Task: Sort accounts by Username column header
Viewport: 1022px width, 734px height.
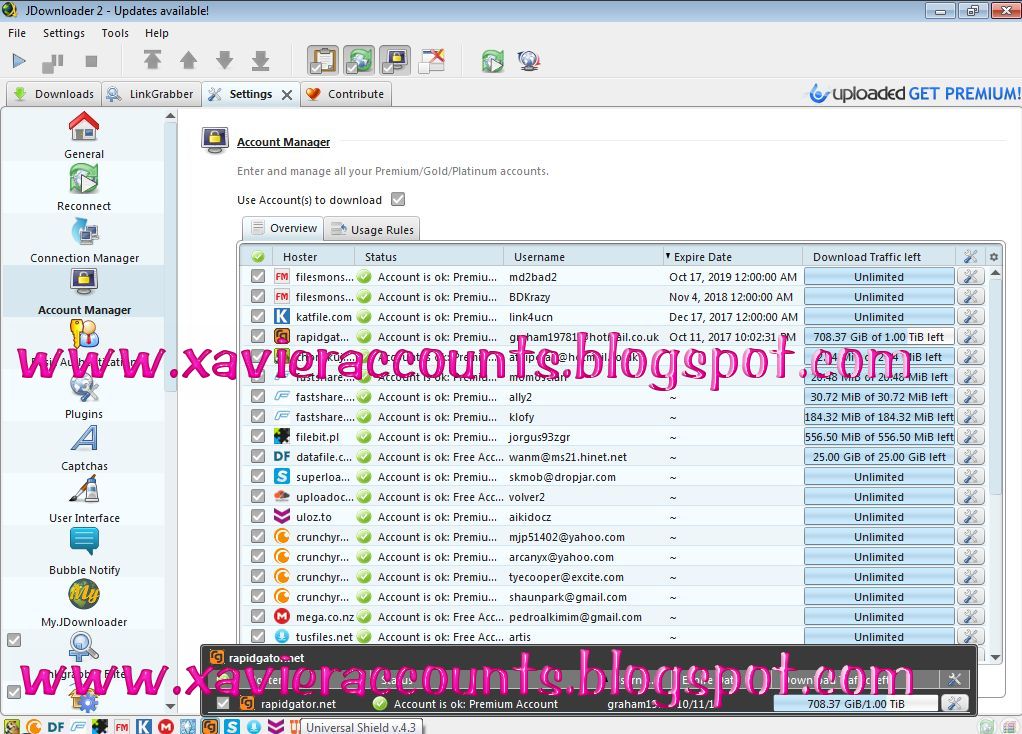Action: point(583,257)
